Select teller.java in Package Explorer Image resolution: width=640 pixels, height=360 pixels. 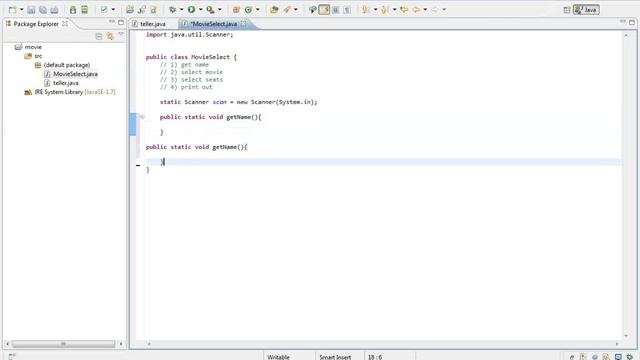pyautogui.click(x=61, y=83)
